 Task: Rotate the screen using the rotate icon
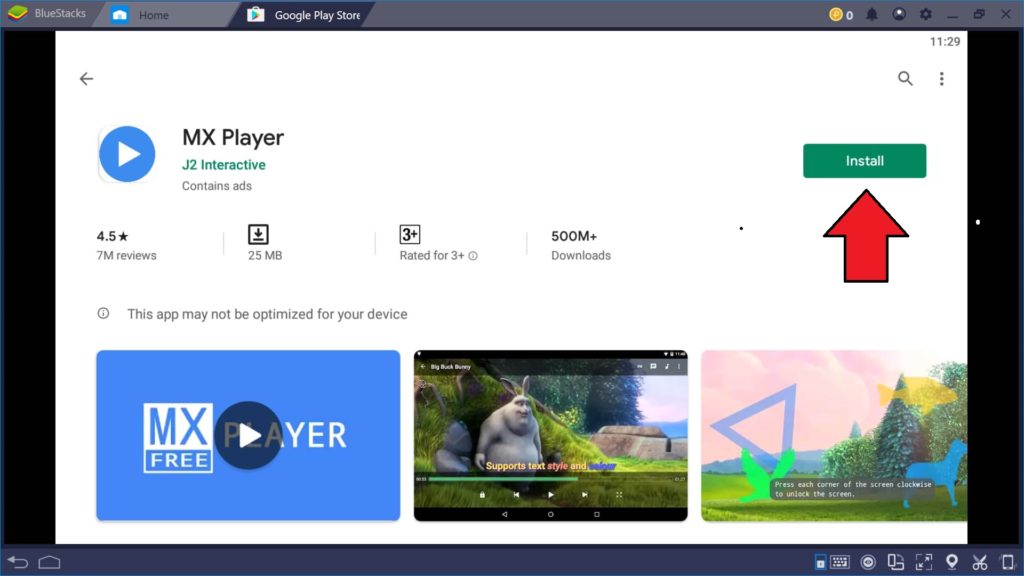(x=897, y=562)
